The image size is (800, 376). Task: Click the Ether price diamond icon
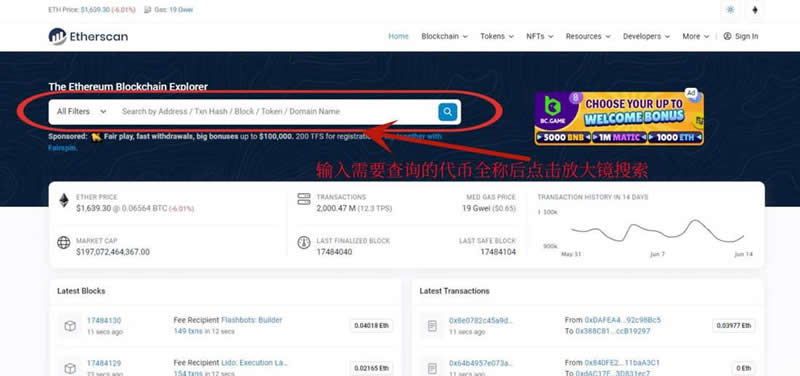pyautogui.click(x=64, y=200)
